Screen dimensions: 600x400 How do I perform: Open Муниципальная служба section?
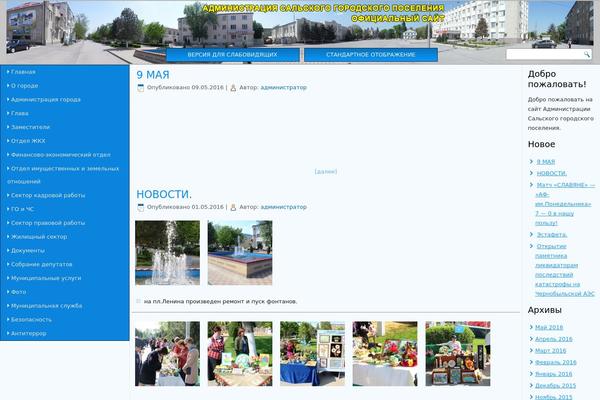pos(46,306)
